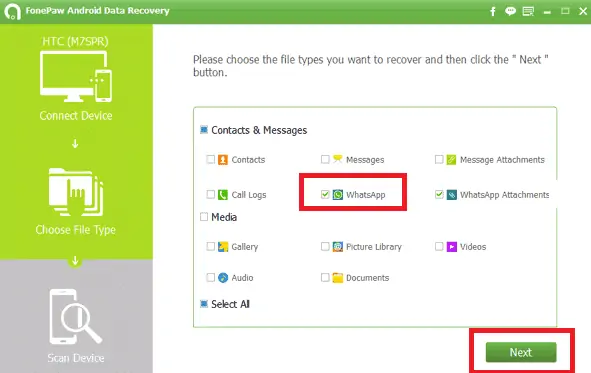Click the yellow Messages icon
Viewport: 591px width, 373px height.
337,159
